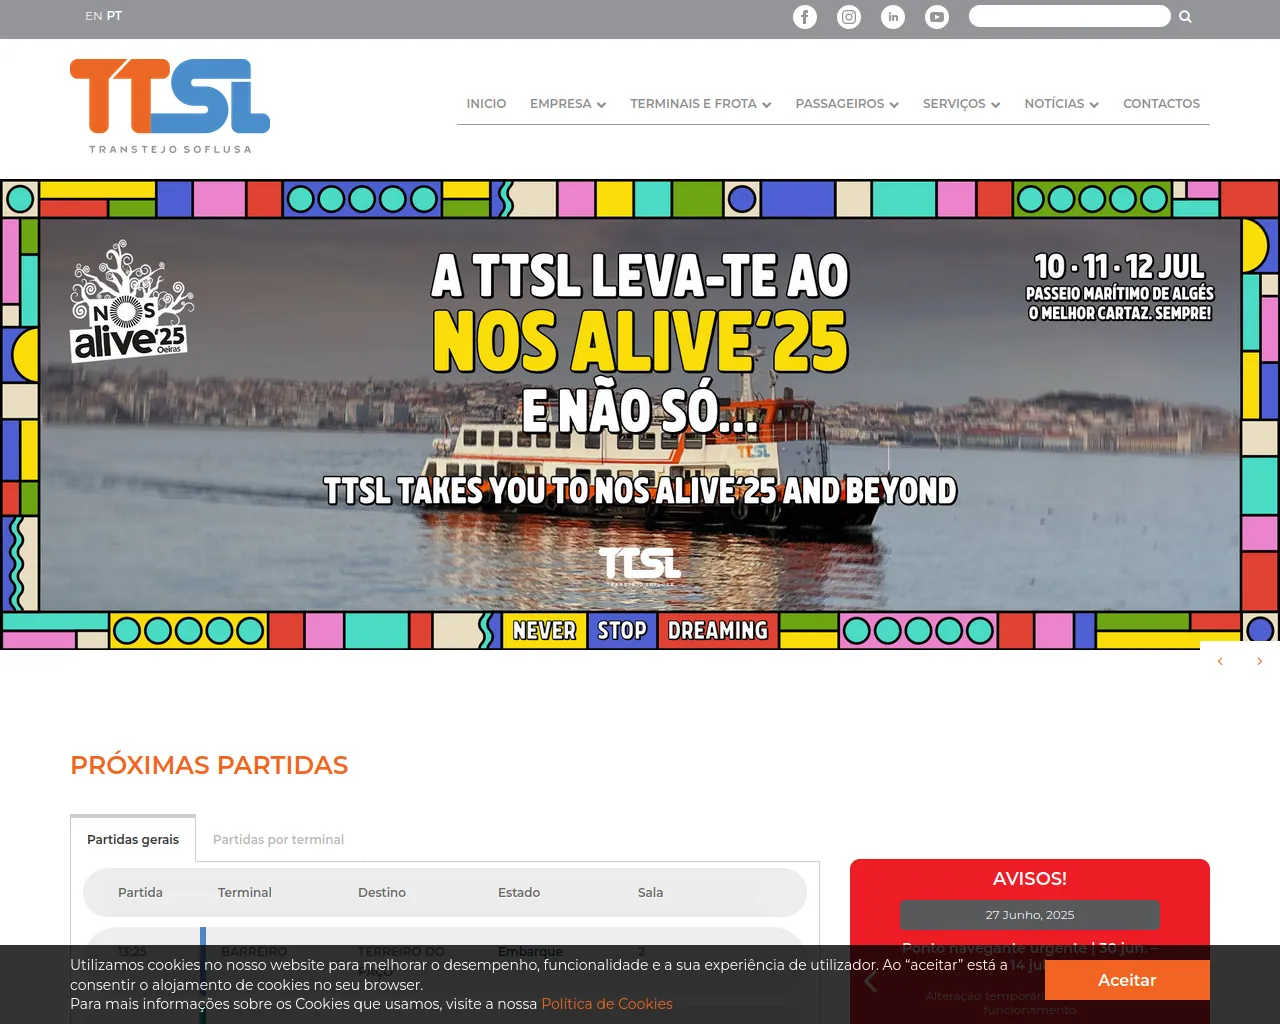Open the CONTACTOS page
Viewport: 1280px width, 1024px height.
[x=1161, y=104]
